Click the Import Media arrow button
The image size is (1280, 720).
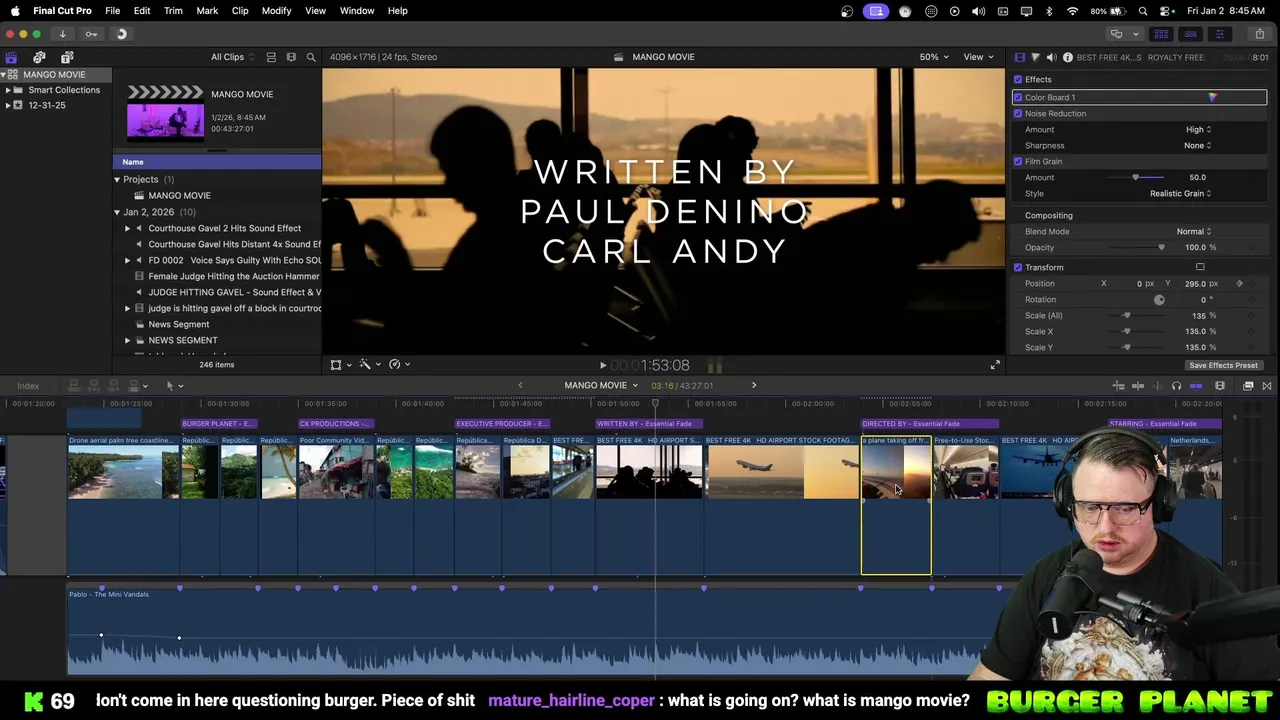click(62, 34)
